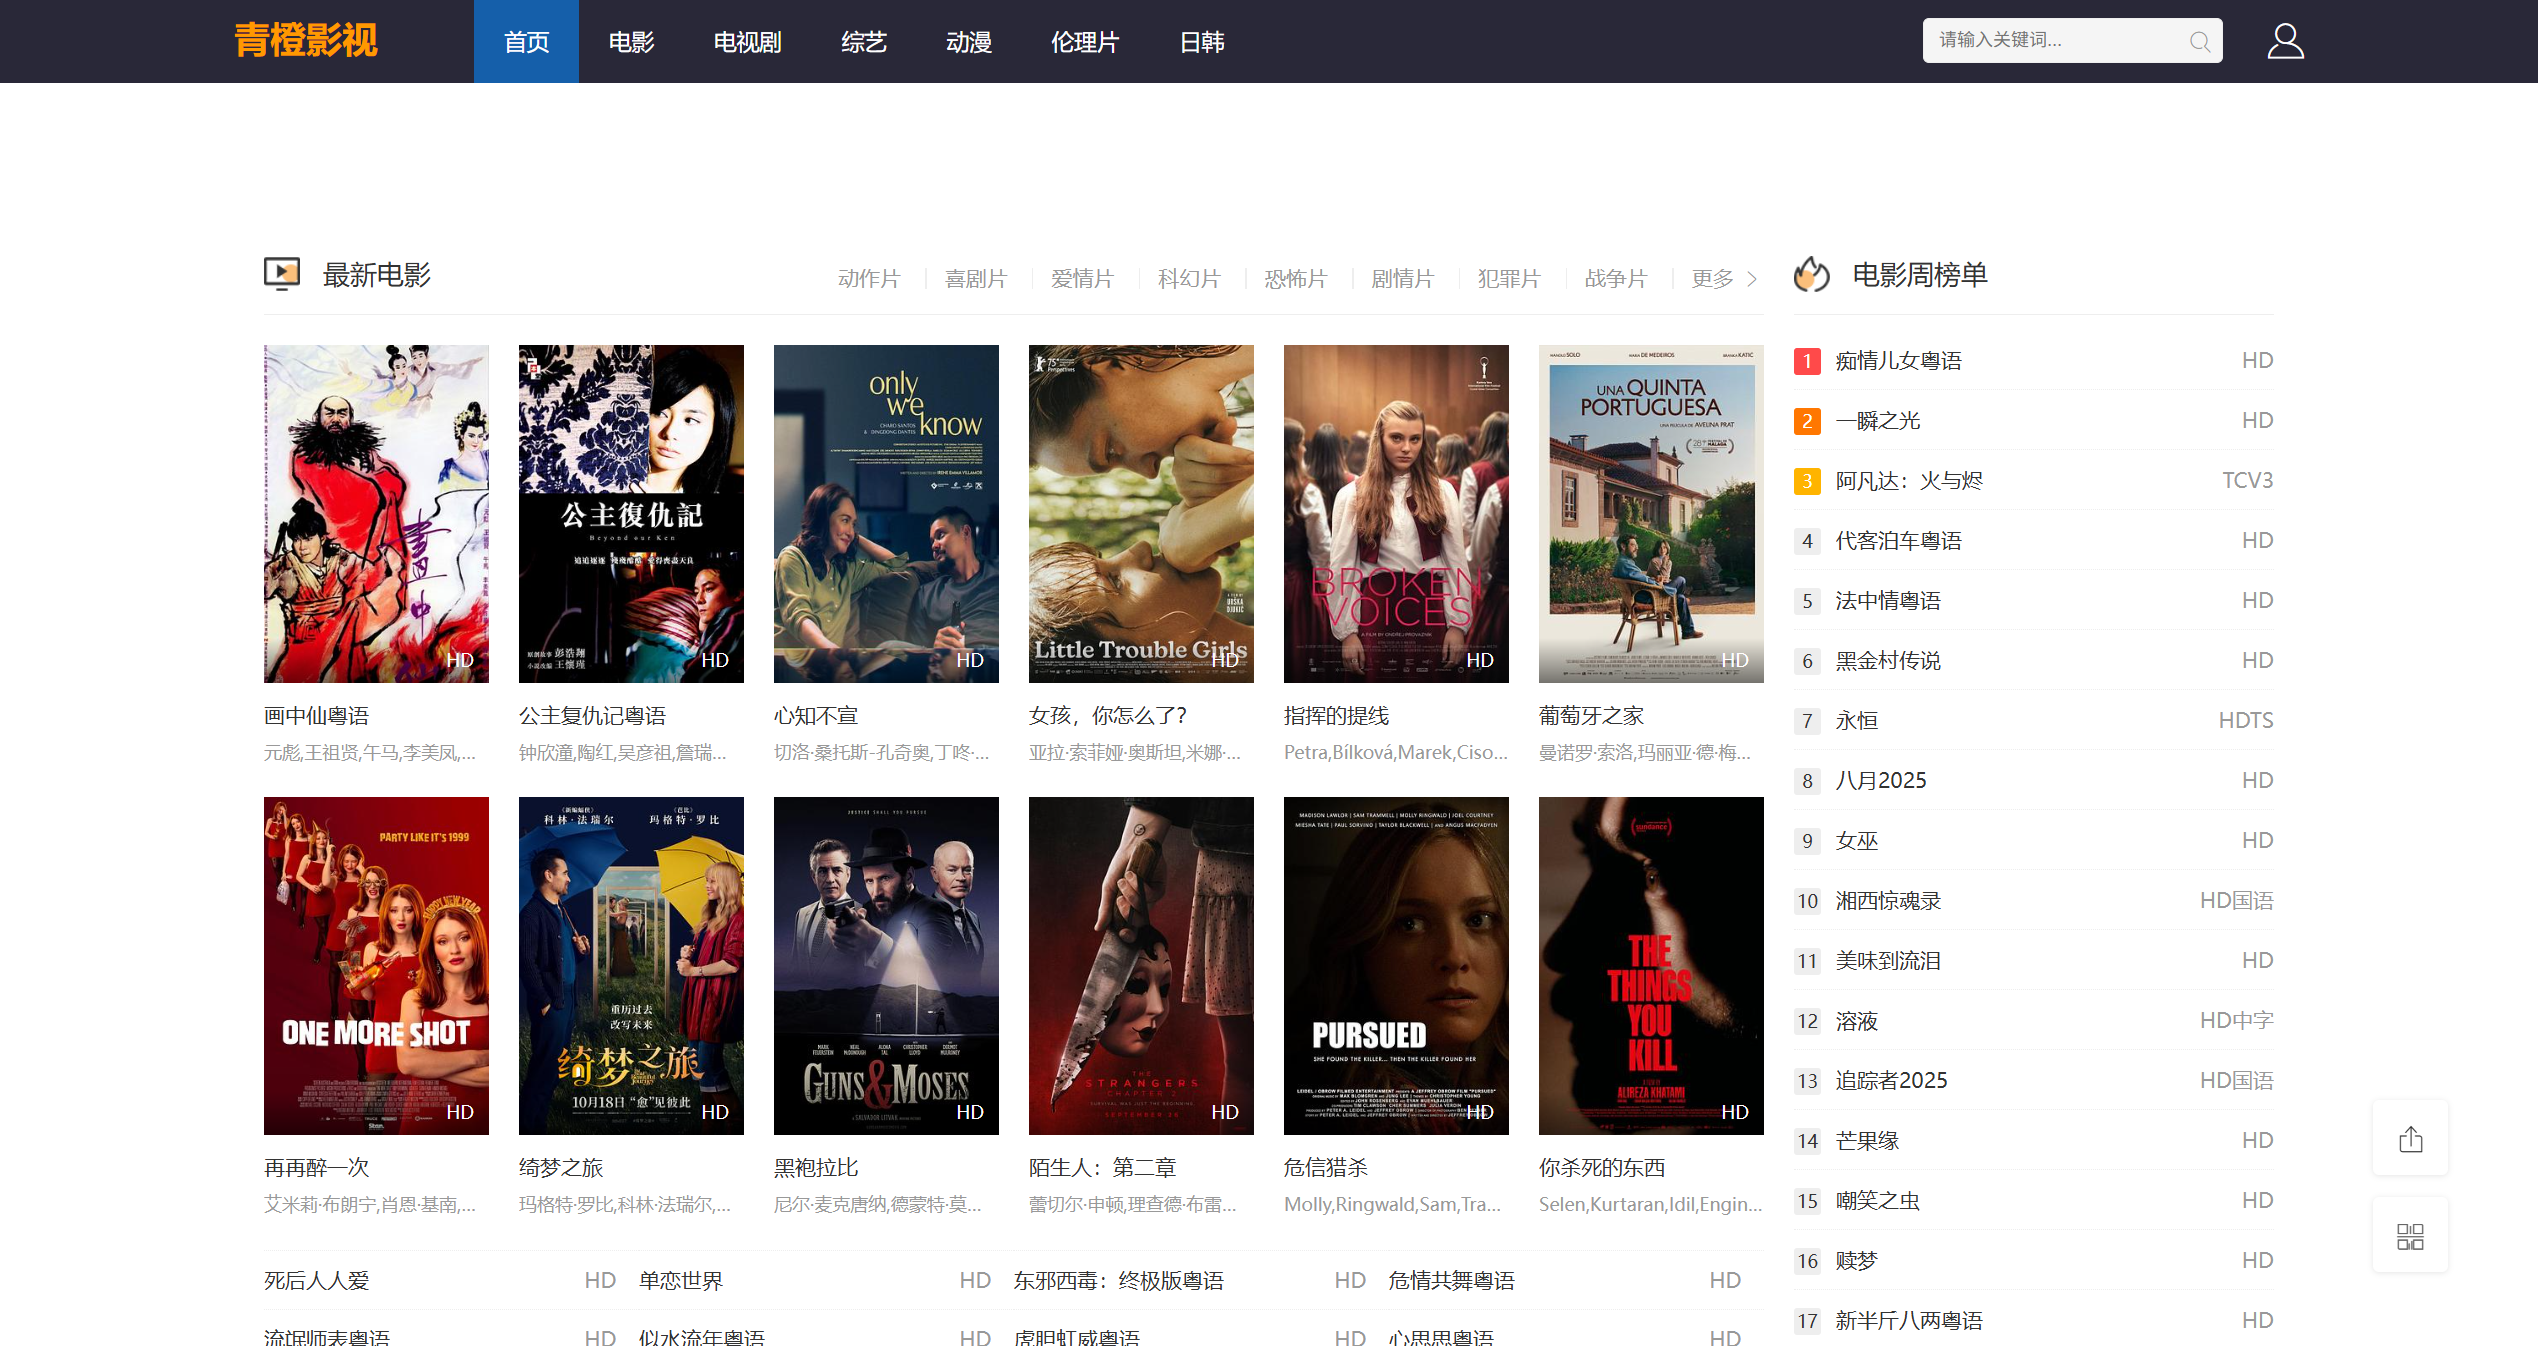
Task: Focus the keyword search input field
Action: [2050, 41]
